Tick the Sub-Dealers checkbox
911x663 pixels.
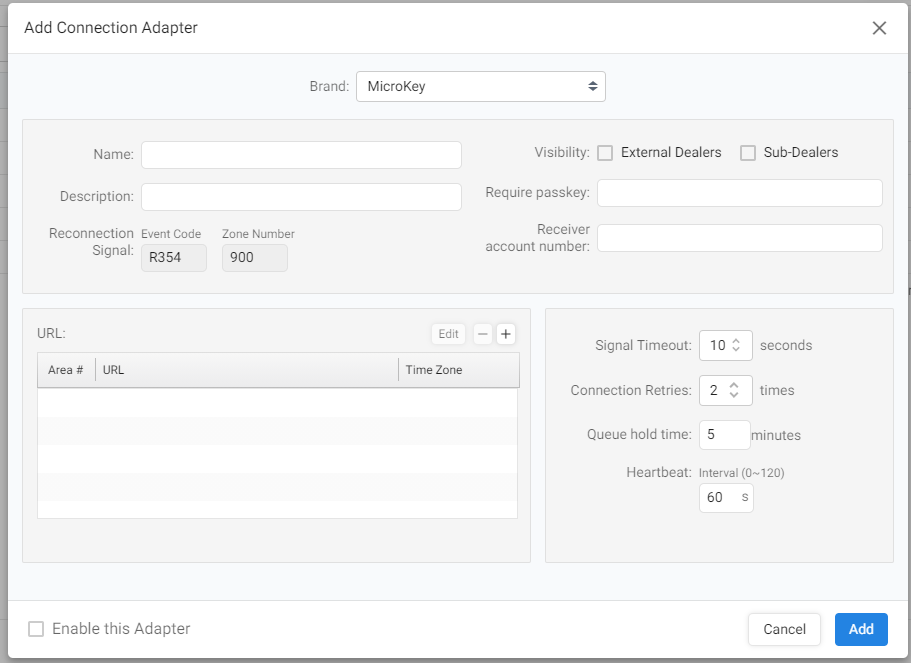(x=748, y=153)
